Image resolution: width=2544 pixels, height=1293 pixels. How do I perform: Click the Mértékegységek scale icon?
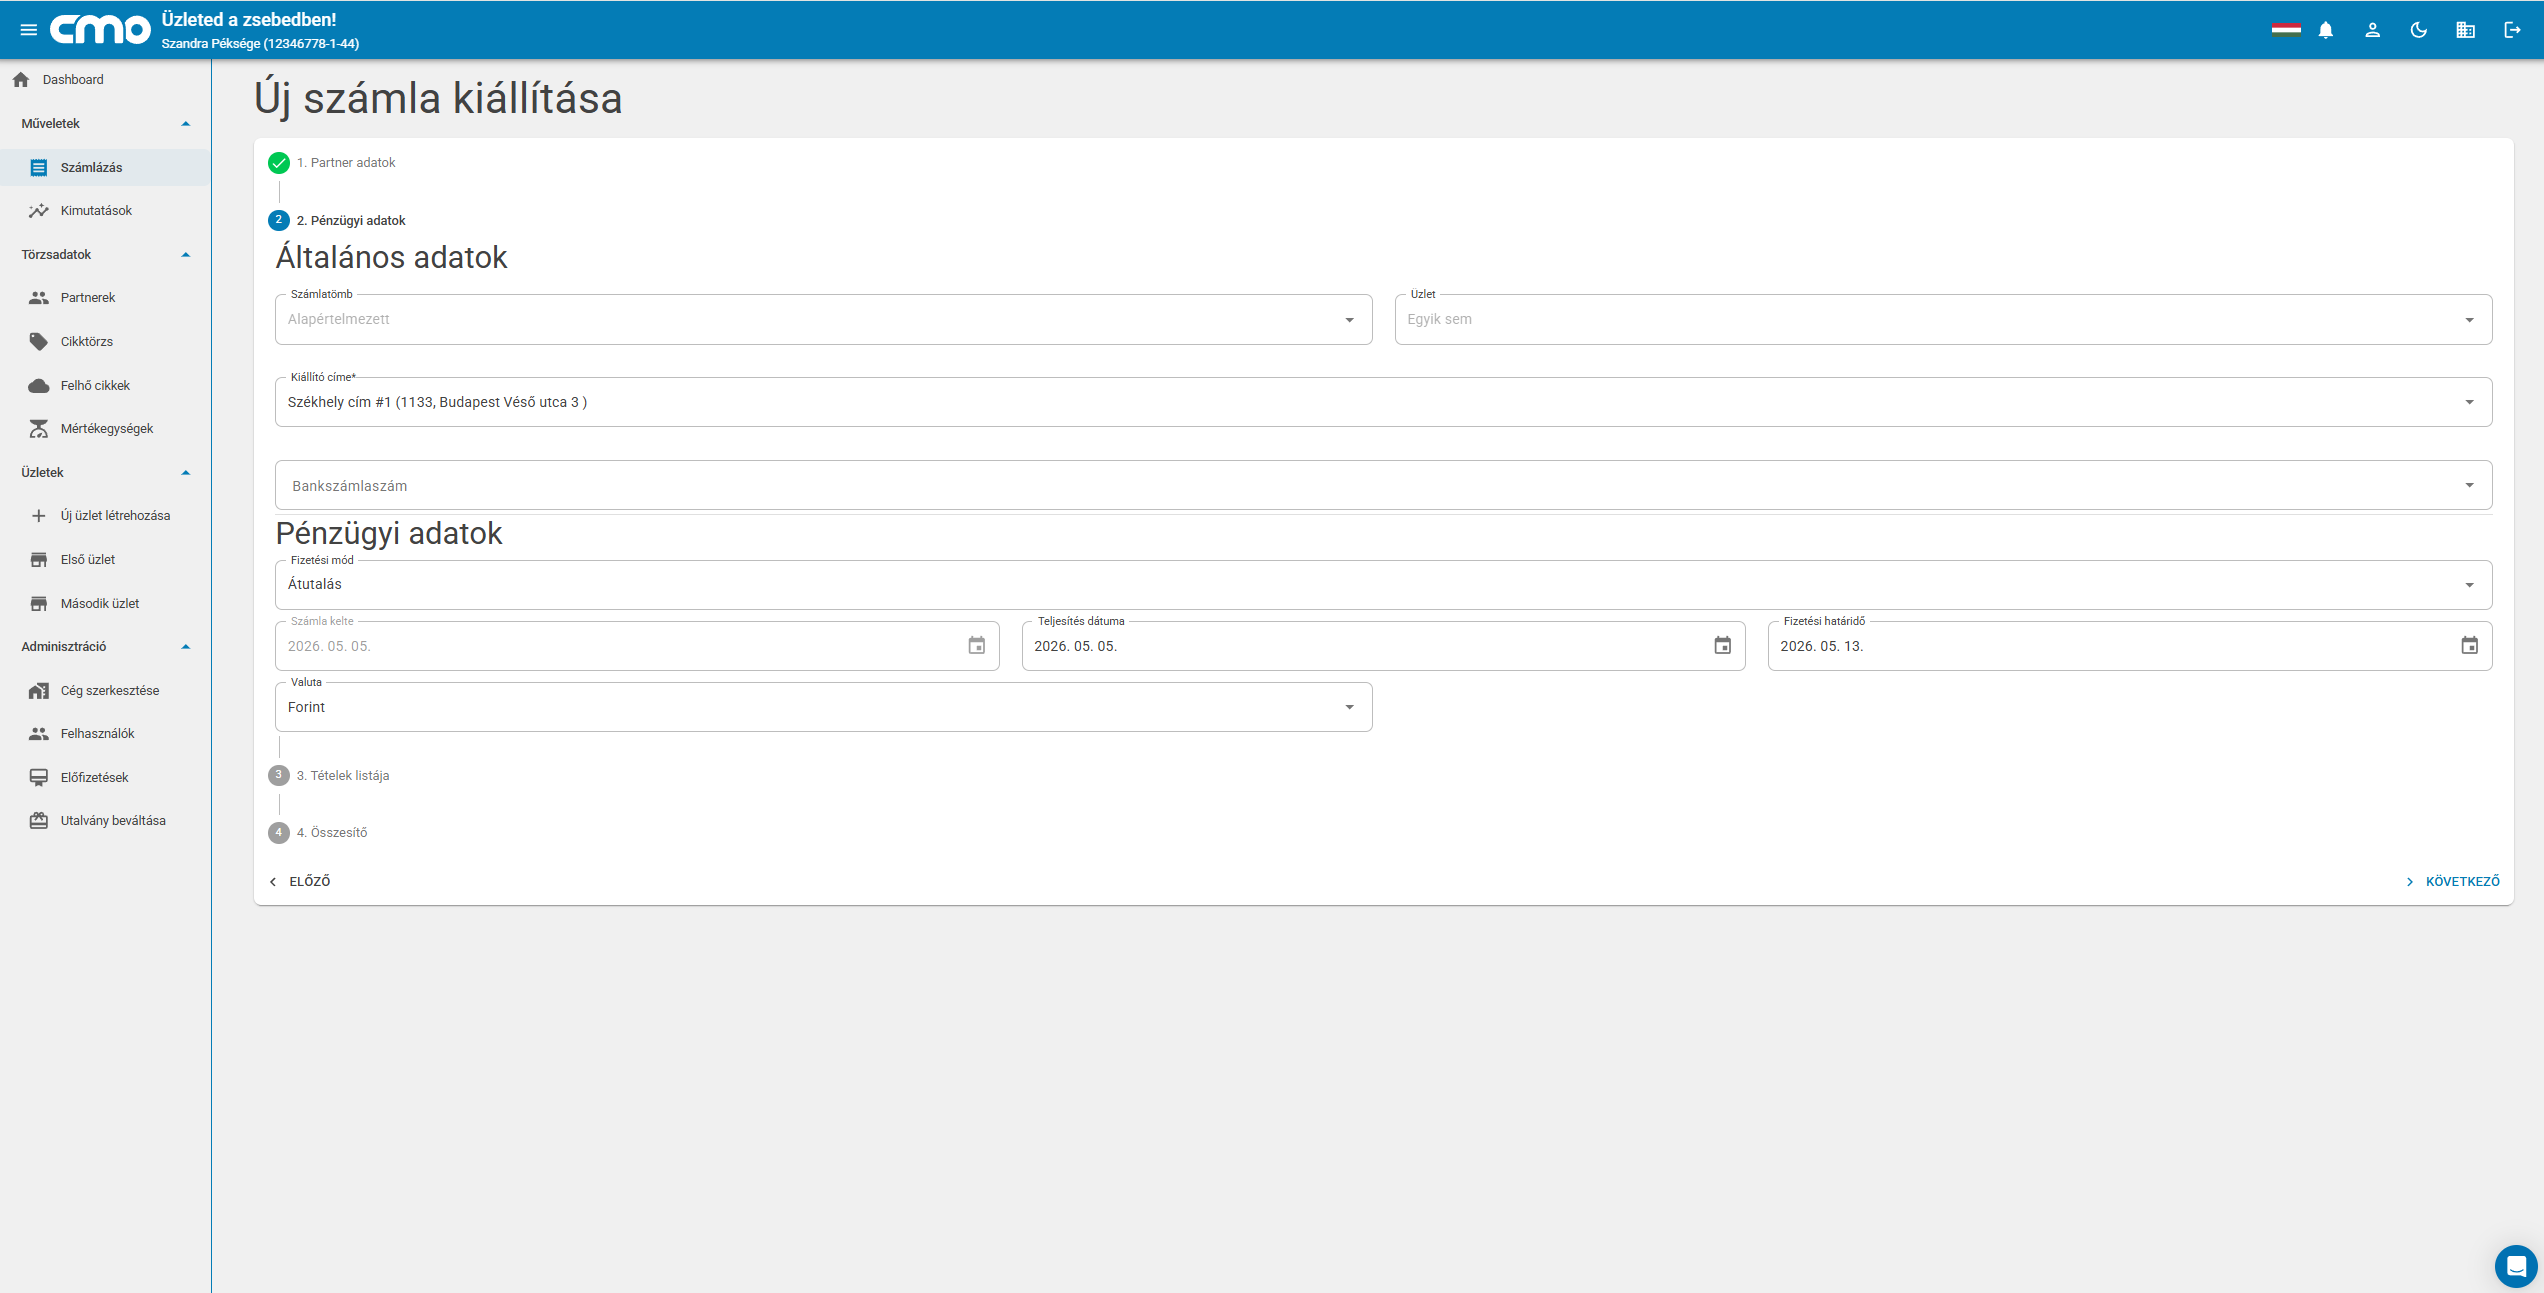39,429
